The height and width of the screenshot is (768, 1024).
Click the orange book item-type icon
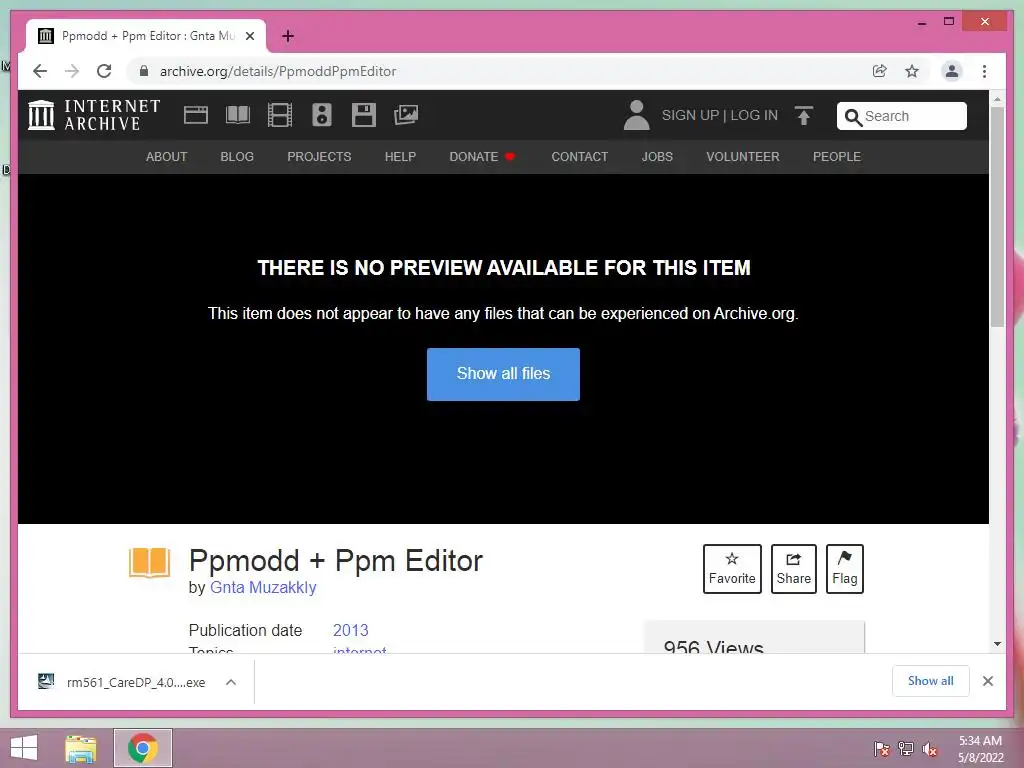(x=149, y=562)
